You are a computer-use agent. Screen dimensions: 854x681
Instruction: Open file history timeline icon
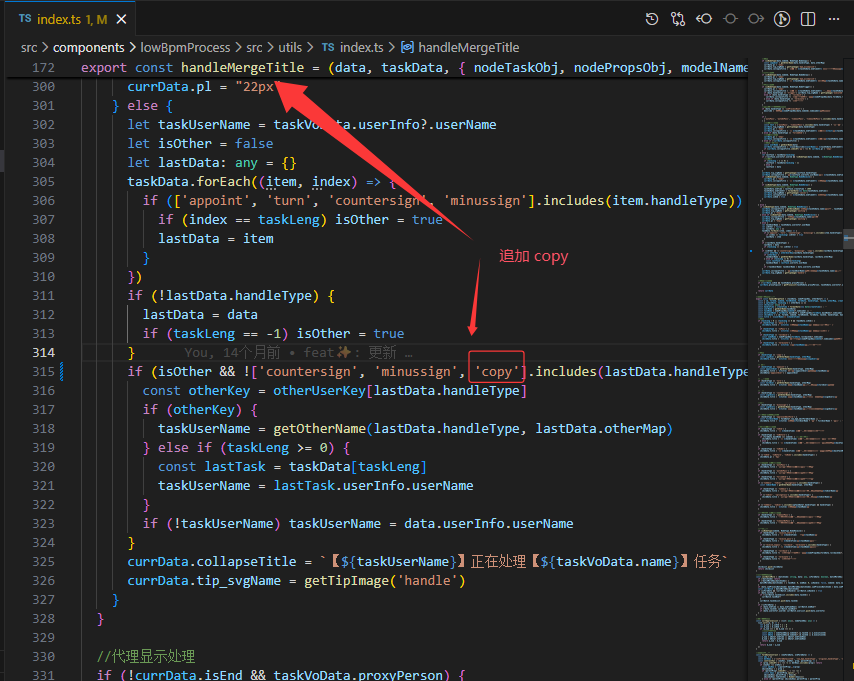click(652, 19)
